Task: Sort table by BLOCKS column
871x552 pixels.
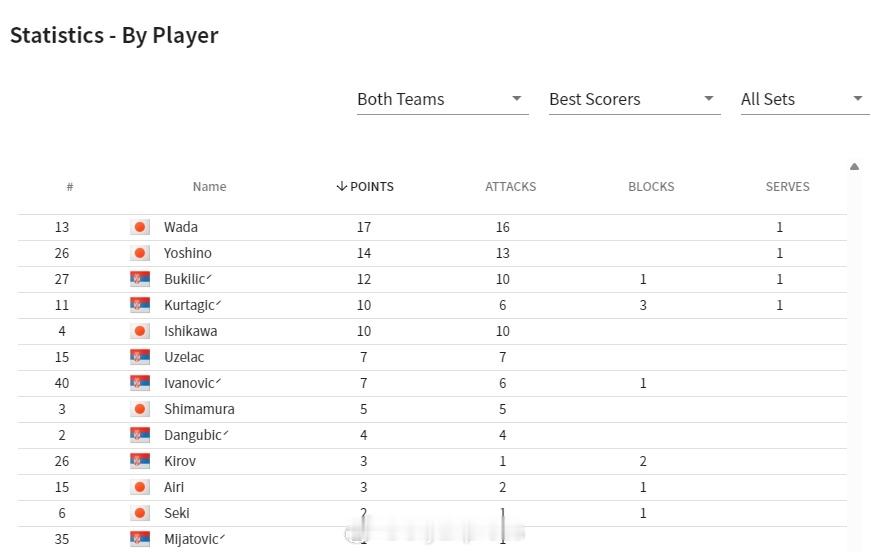Action: 651,187
